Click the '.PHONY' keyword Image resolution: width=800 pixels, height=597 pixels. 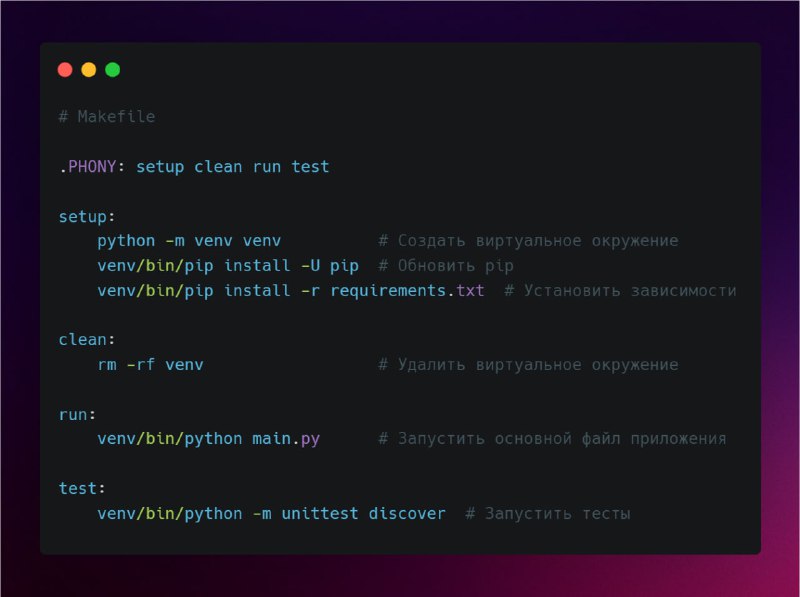88,167
